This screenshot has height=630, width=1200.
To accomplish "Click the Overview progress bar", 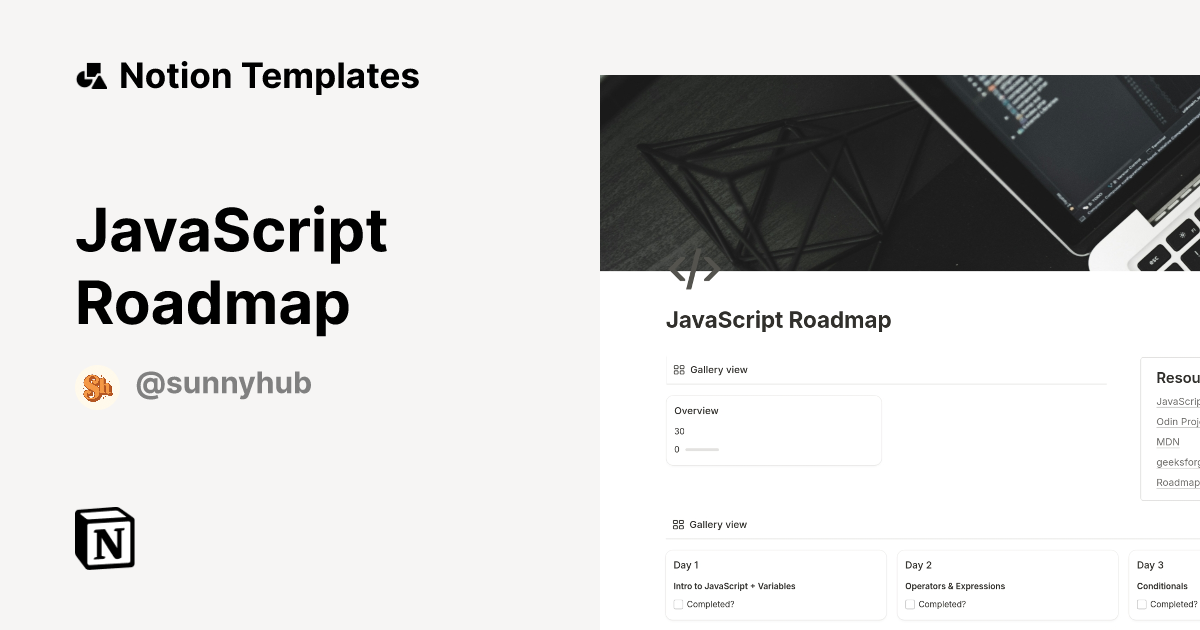I will coord(701,449).
